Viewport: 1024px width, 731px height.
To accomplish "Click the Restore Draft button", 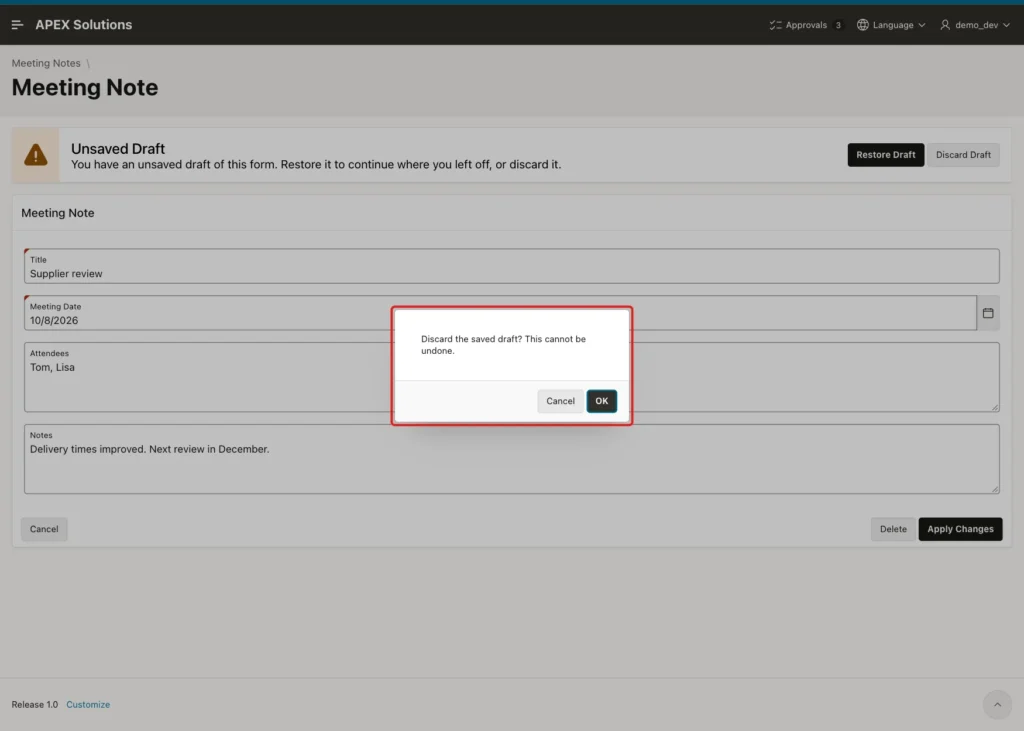I will [886, 155].
